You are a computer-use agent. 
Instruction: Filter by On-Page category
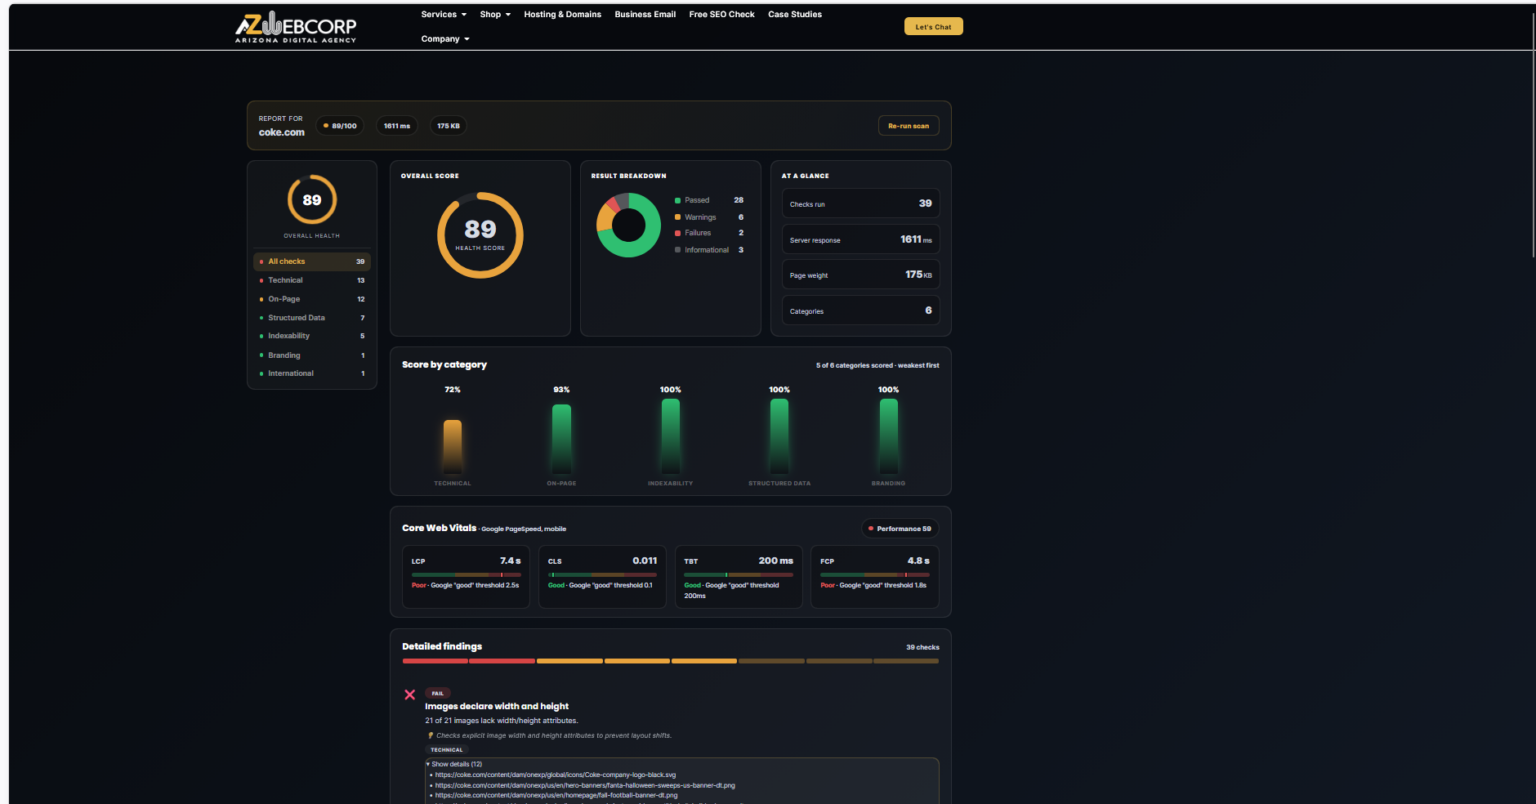[x=312, y=299]
